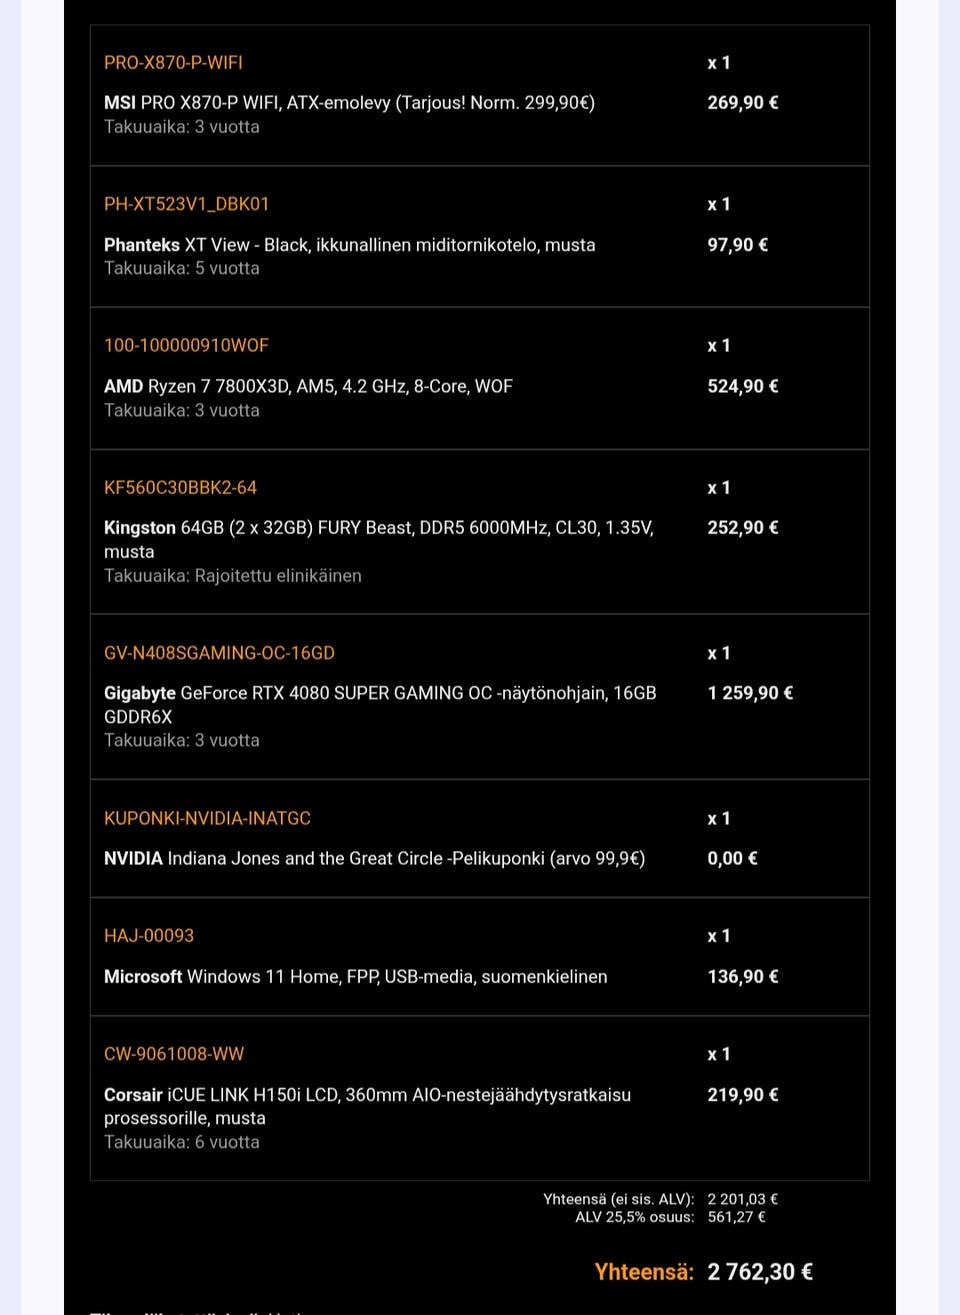The width and height of the screenshot is (960, 1315).
Task: Click the Yhteensä grand total label
Action: coord(644,1272)
